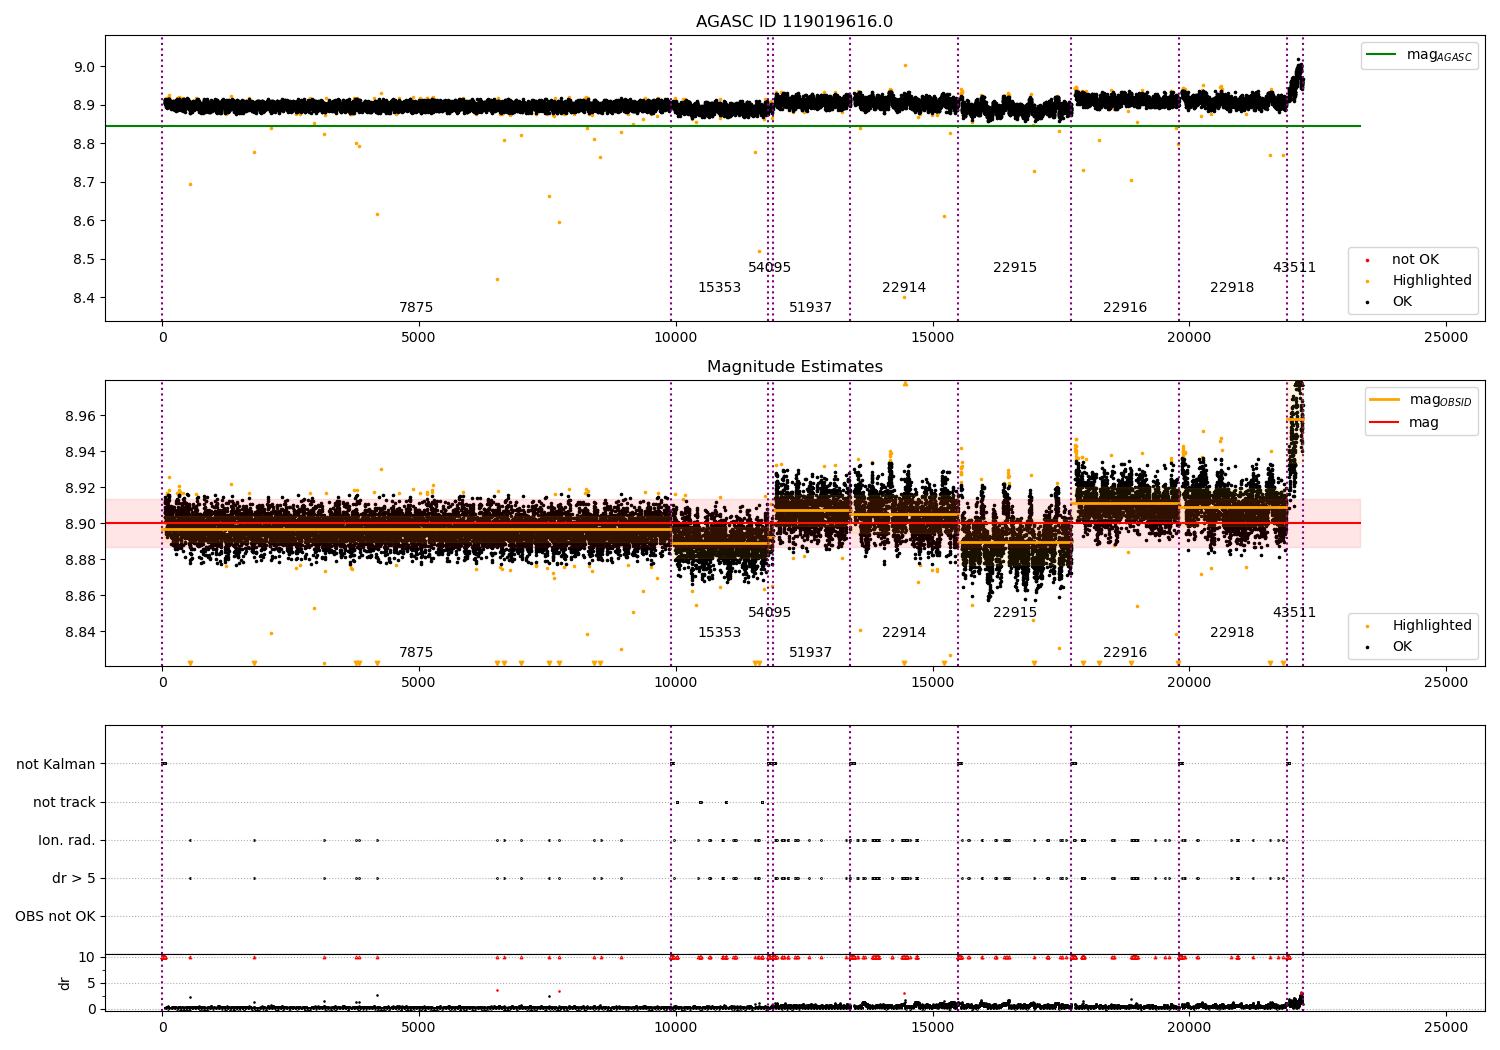This screenshot has height=1050, width=1500.
Task: Click the 25000 x-axis tick of top plot
Action: point(1446,338)
